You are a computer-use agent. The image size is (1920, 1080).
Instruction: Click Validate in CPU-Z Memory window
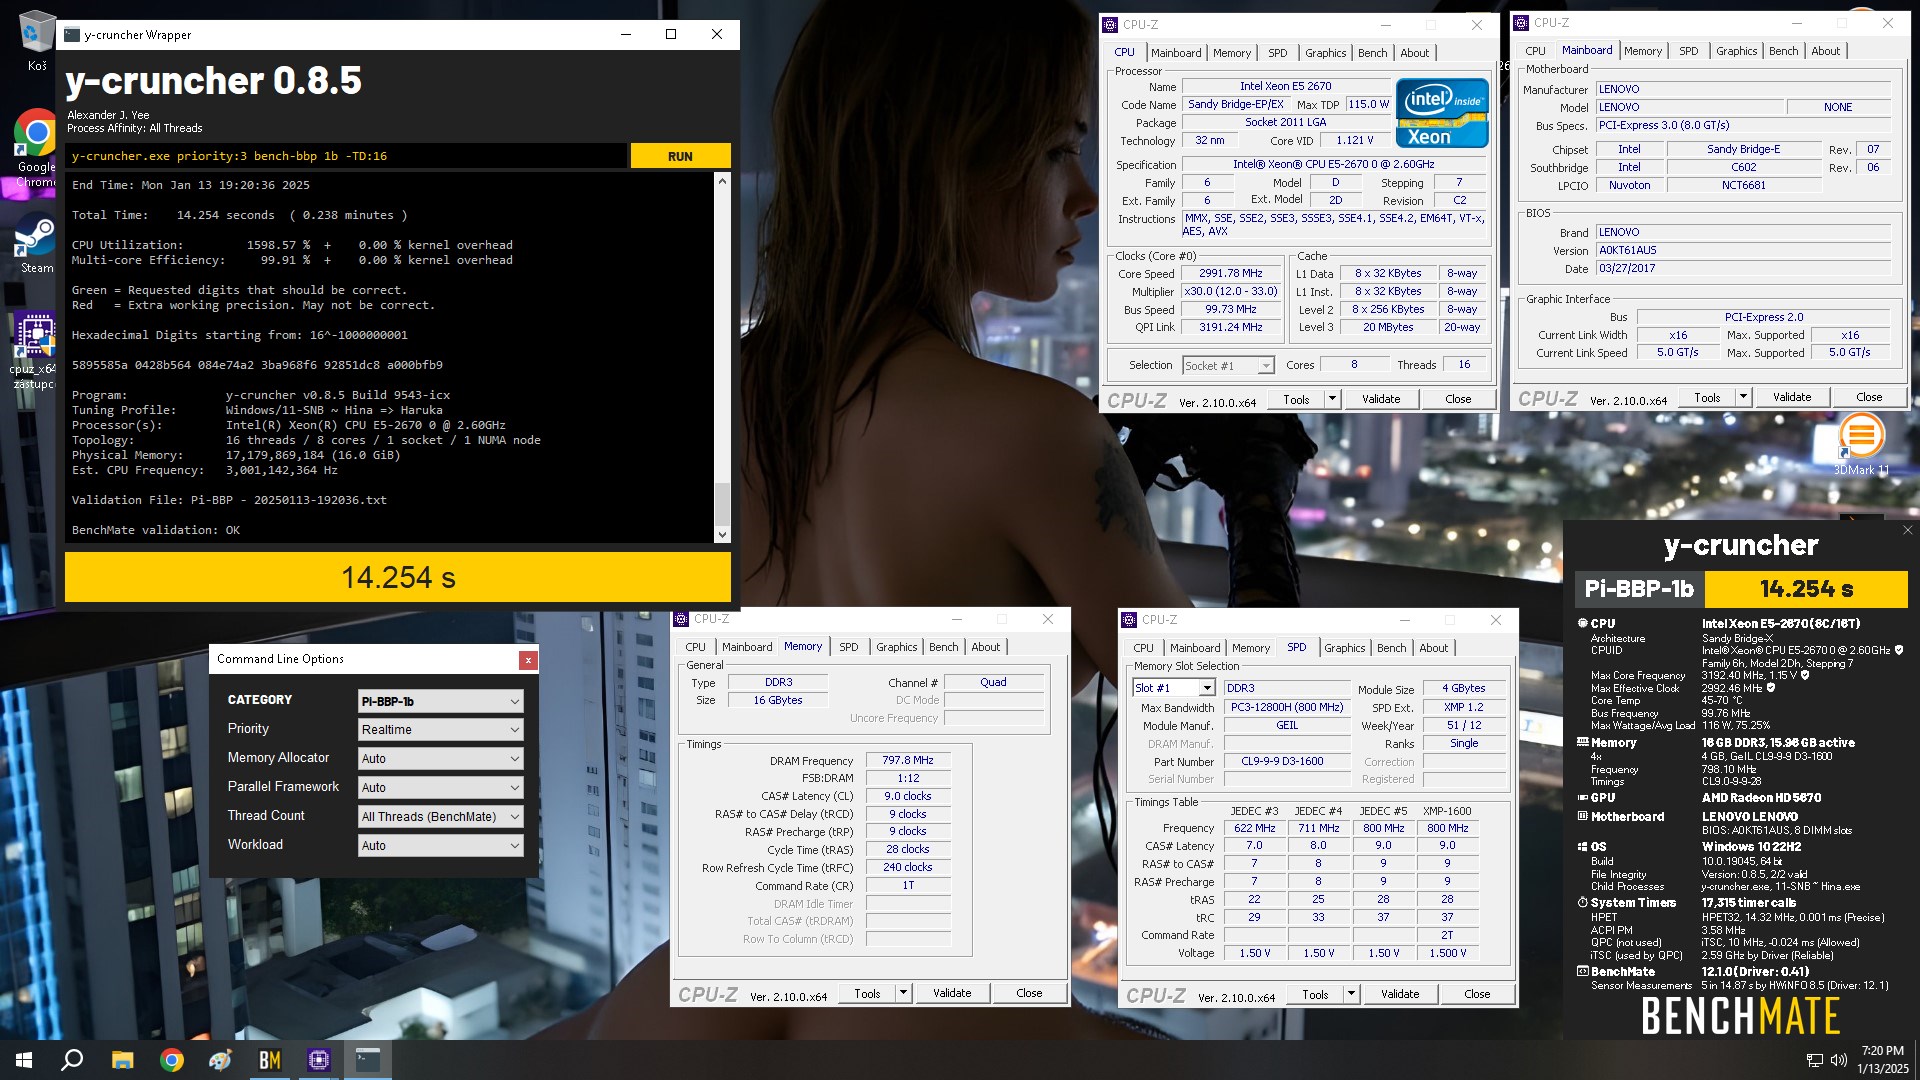coord(952,993)
